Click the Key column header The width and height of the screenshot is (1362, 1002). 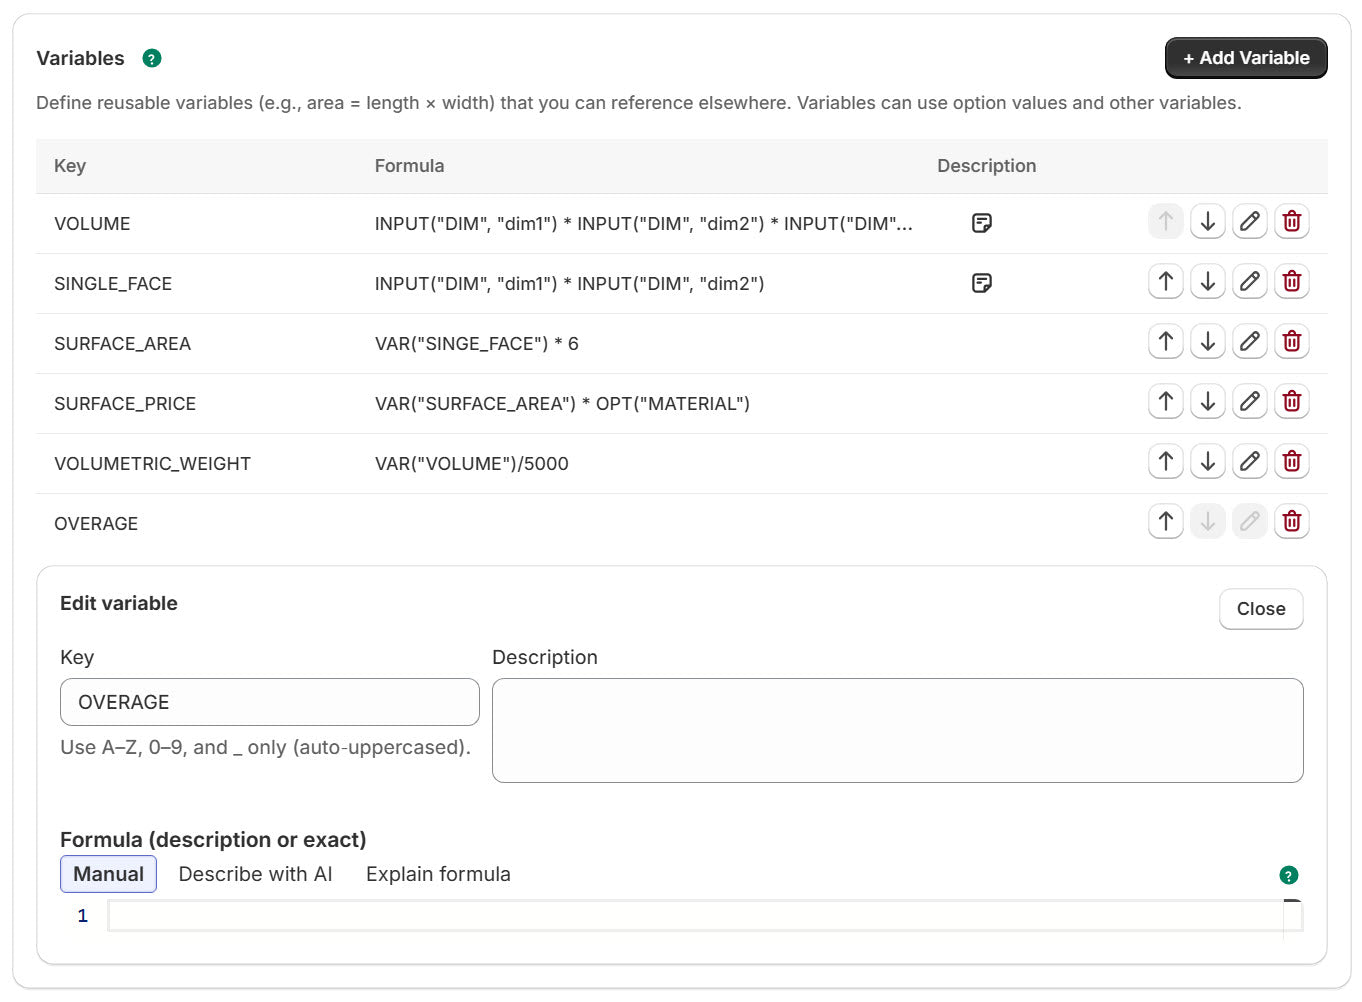coord(70,166)
